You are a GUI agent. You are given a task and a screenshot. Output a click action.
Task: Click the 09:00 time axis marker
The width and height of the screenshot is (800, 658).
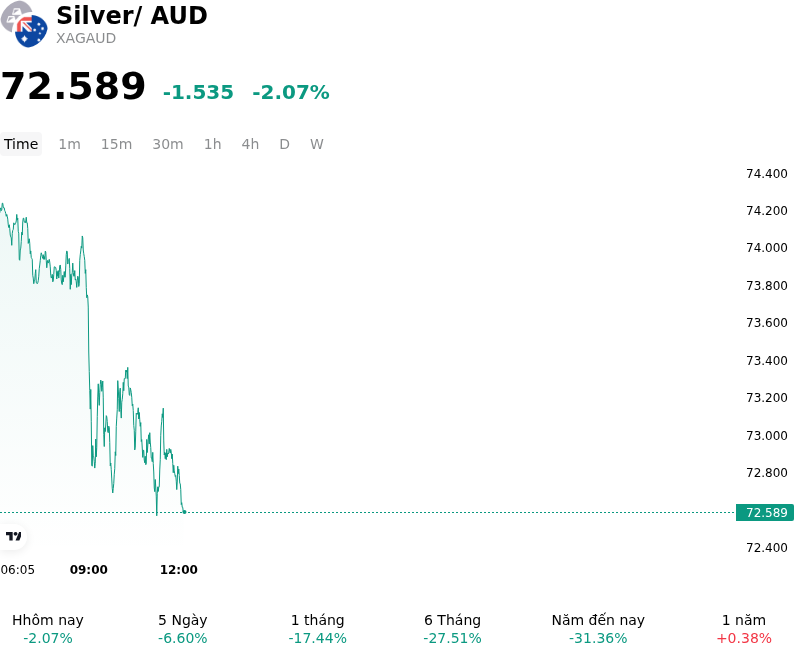[89, 570]
